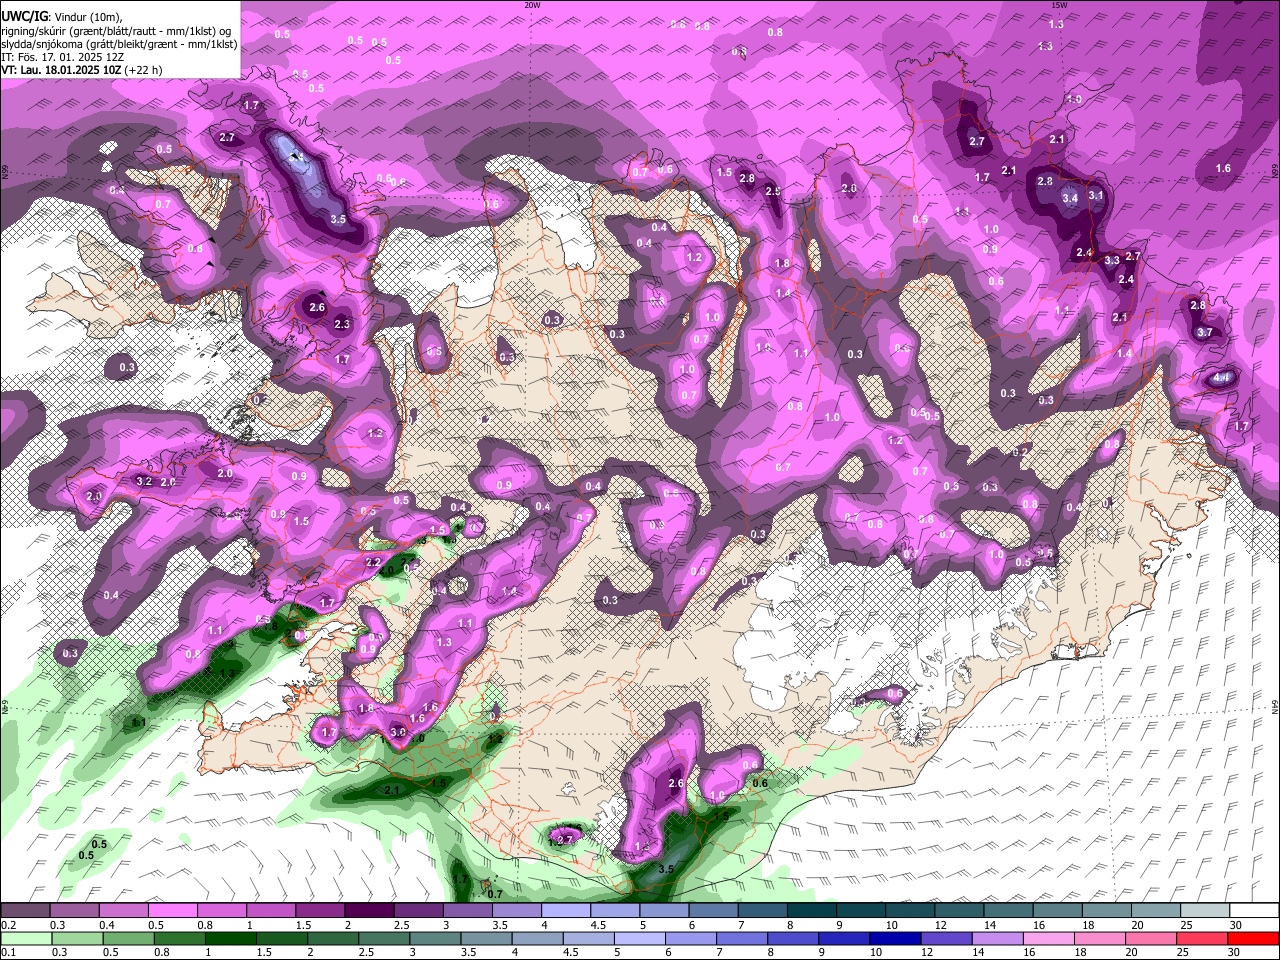This screenshot has height=960, width=1280.
Task: Pick rain legend swatch between 14 and 16
Action: [998, 939]
